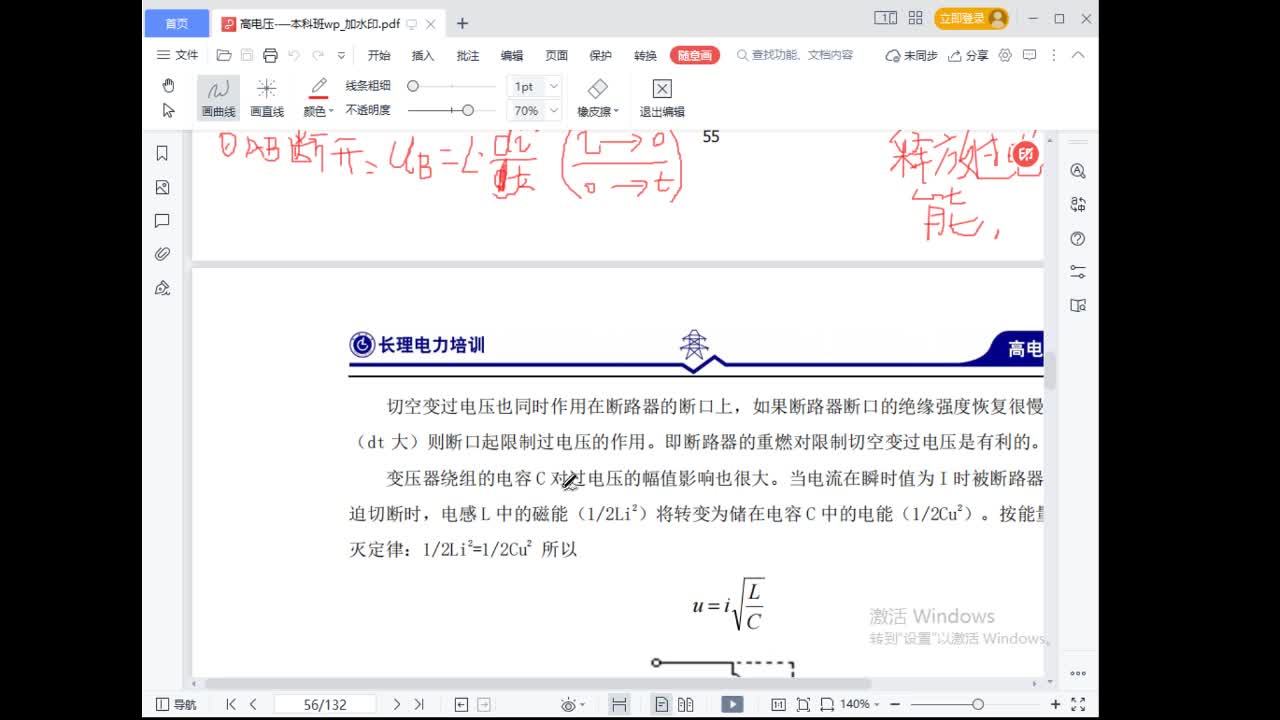Open the 文件 menu
1280x720 pixels.
[x=178, y=55]
